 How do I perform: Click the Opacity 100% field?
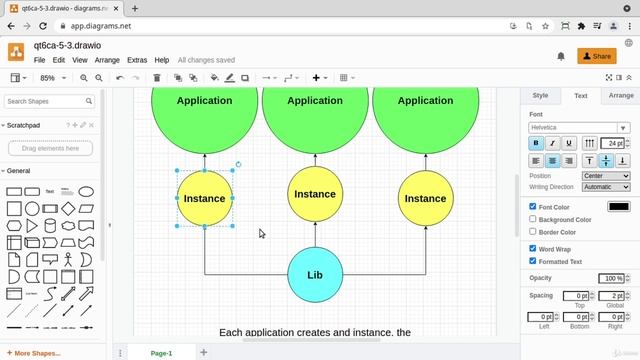(x=611, y=278)
